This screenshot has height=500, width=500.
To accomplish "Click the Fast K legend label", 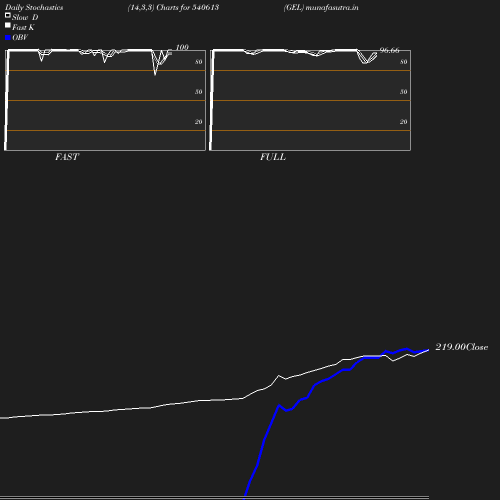I will pos(23,27).
